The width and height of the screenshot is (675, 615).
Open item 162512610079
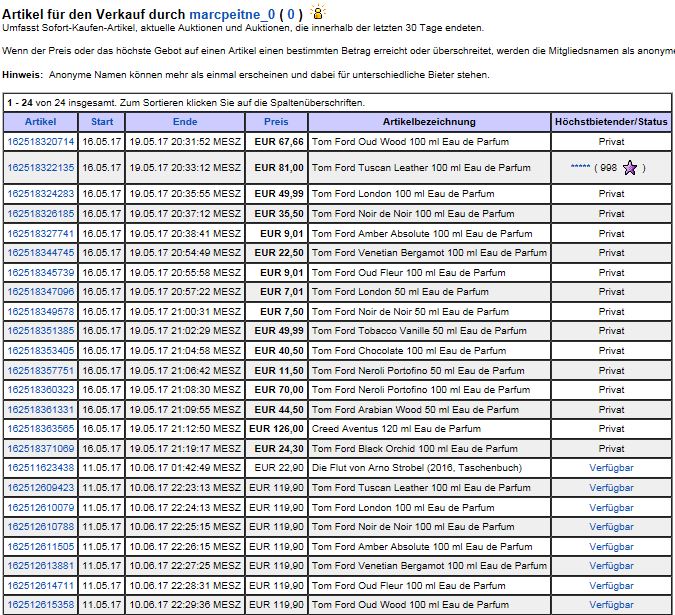point(41,508)
